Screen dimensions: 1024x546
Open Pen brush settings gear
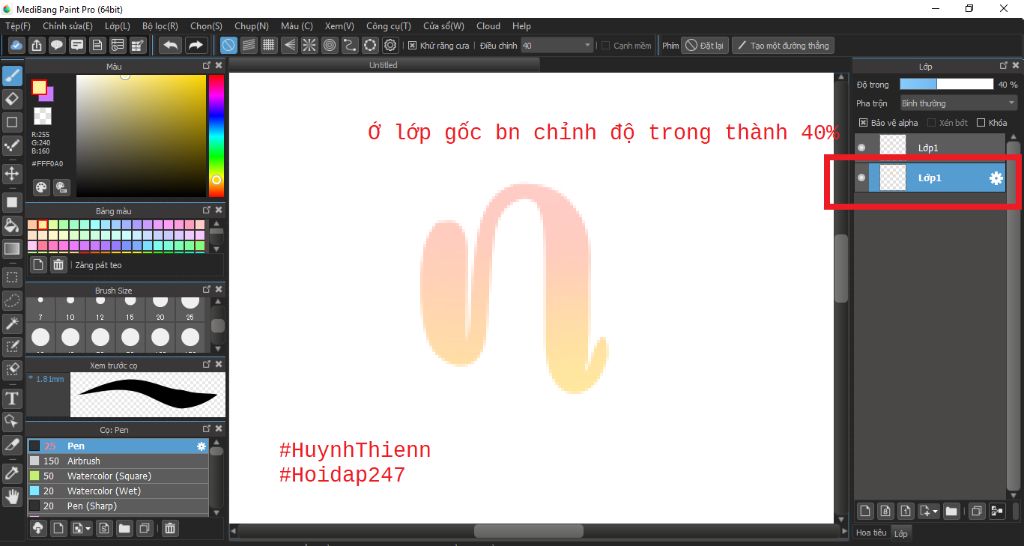point(201,446)
